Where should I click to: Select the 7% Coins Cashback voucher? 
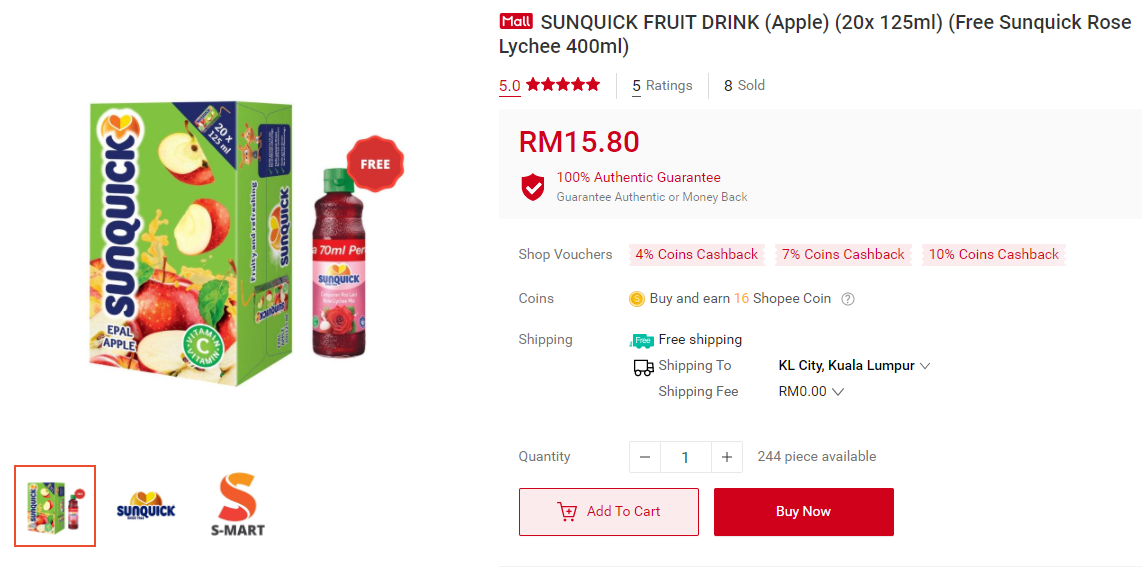pyautogui.click(x=843, y=255)
